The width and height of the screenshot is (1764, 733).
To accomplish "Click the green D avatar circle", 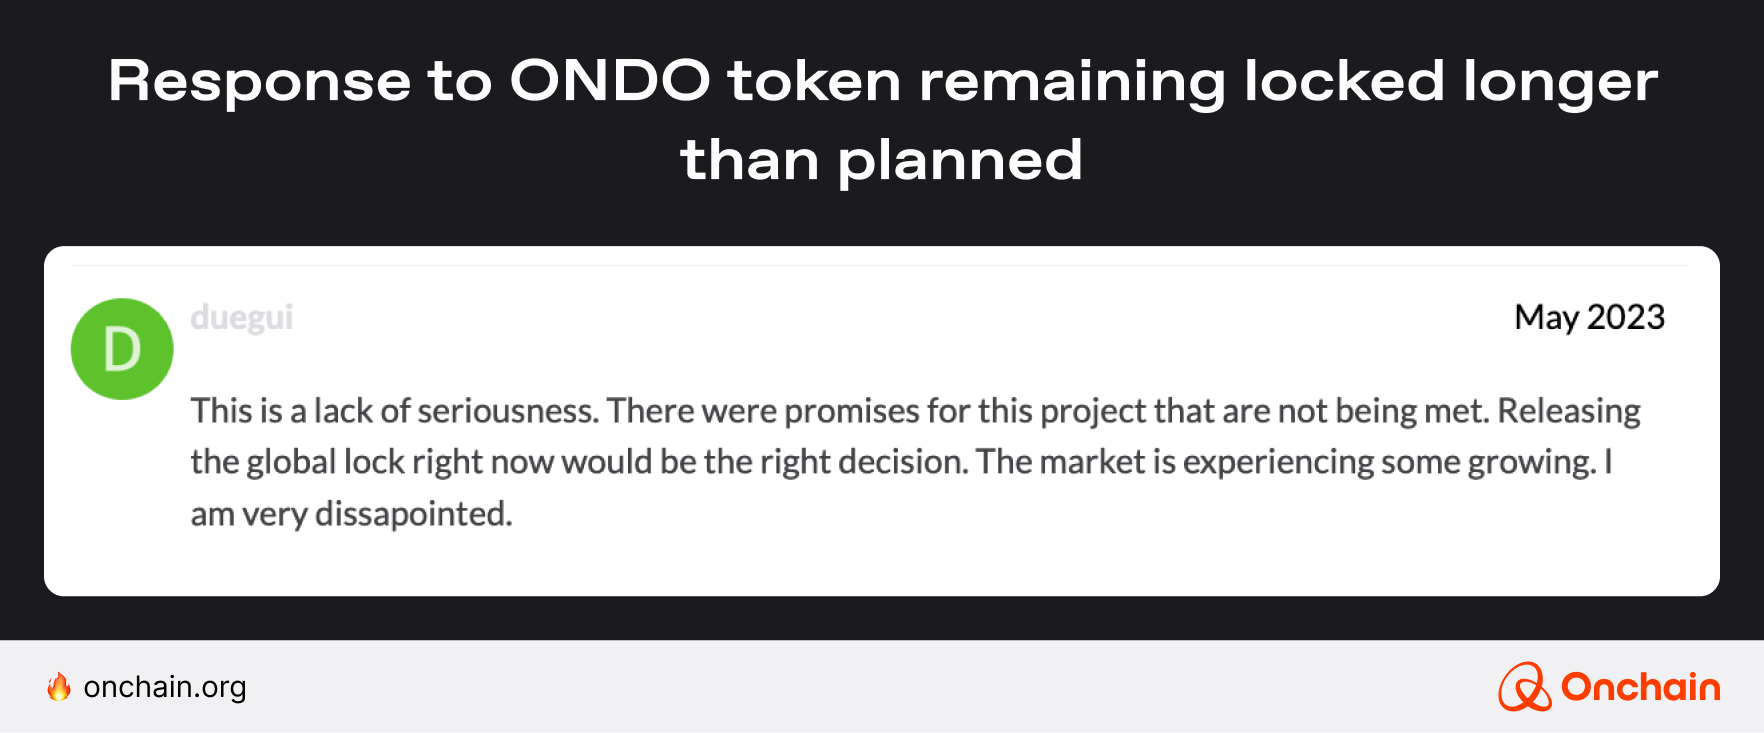I will (122, 349).
